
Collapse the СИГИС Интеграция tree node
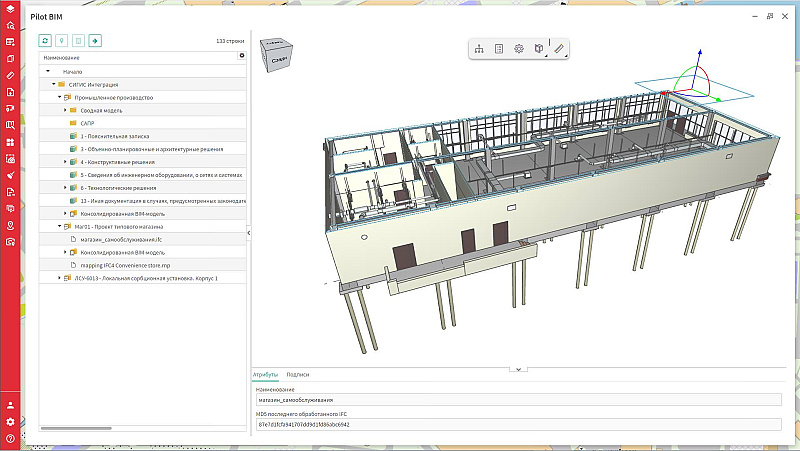53,85
